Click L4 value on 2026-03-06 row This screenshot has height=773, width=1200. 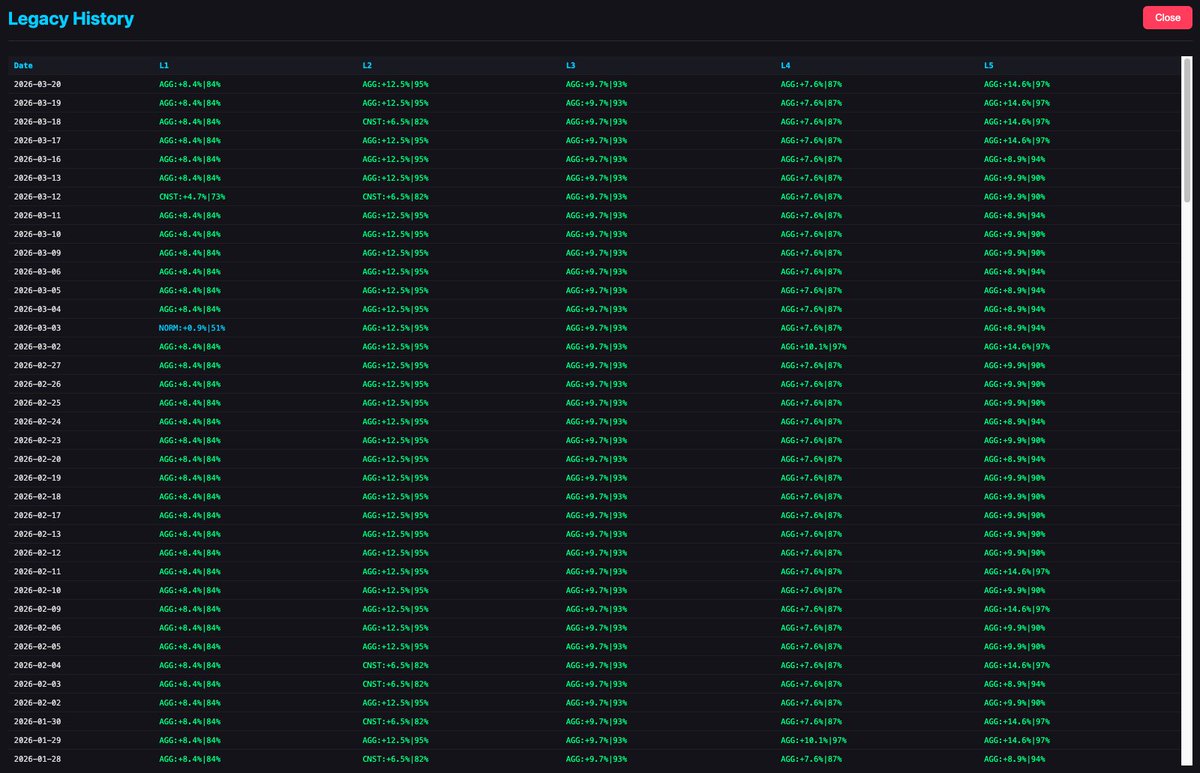click(x=811, y=271)
